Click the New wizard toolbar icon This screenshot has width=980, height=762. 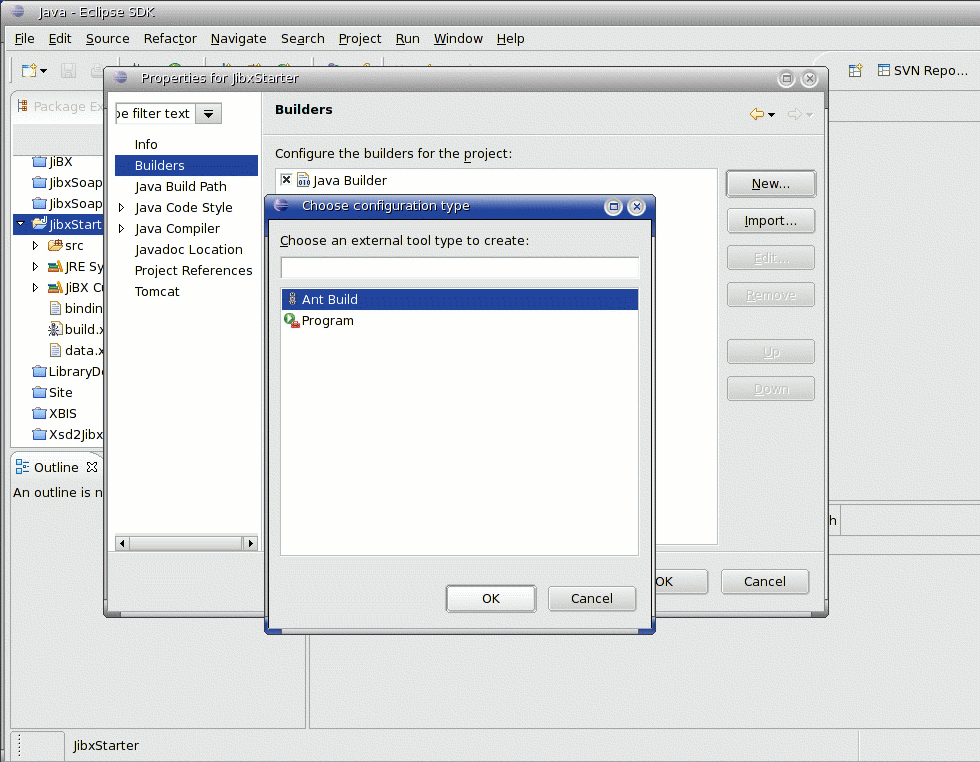[x=29, y=71]
